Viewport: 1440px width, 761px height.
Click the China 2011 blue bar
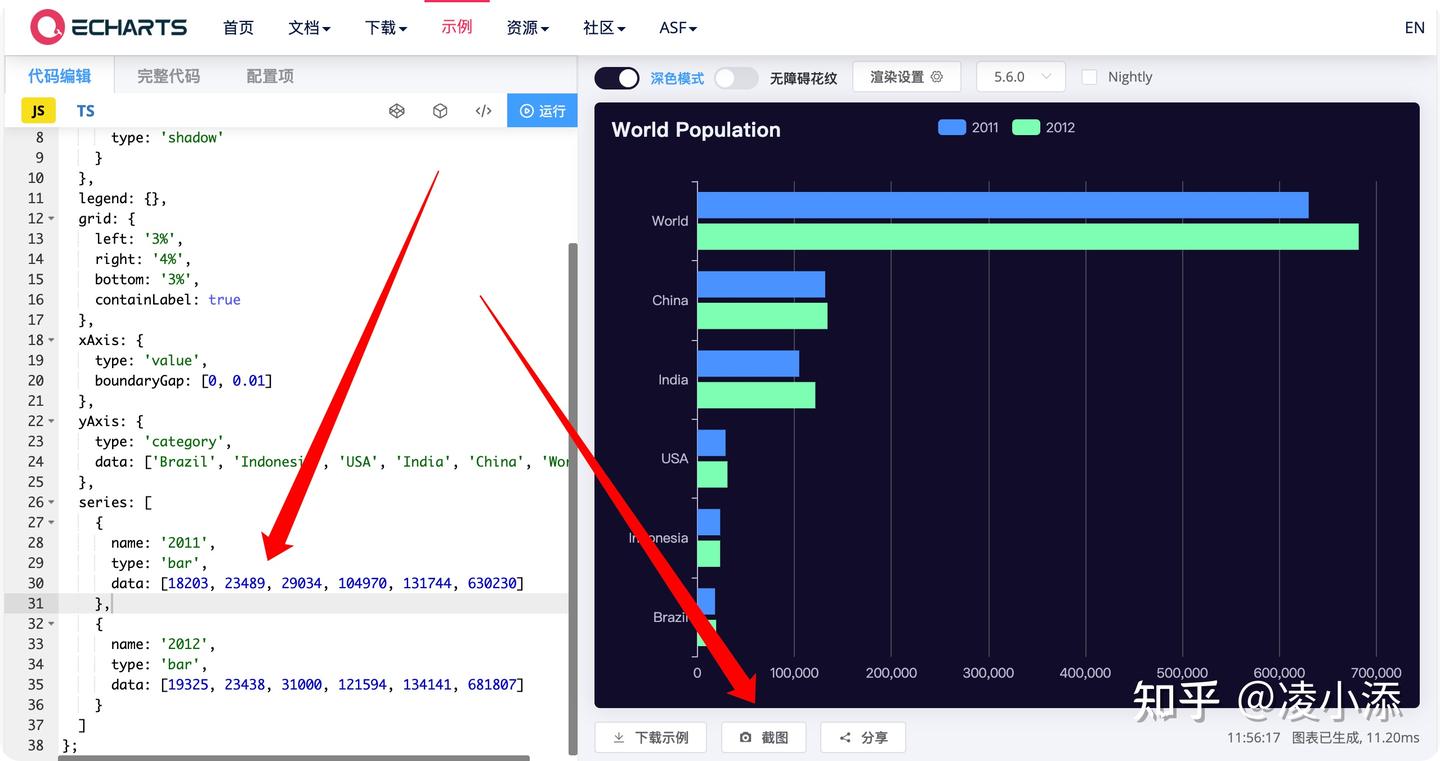761,284
